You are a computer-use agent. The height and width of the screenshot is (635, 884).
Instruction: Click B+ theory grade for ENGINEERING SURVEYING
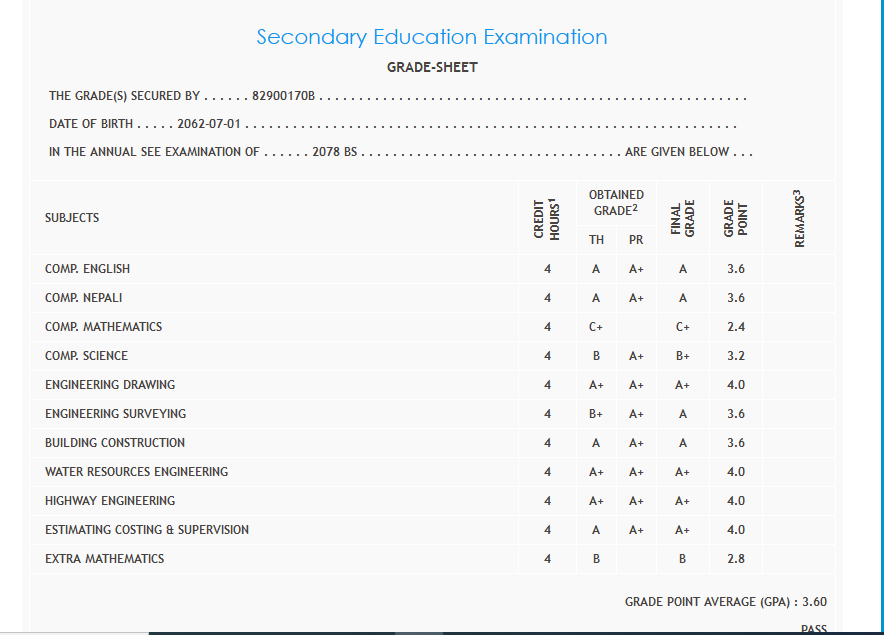[596, 414]
